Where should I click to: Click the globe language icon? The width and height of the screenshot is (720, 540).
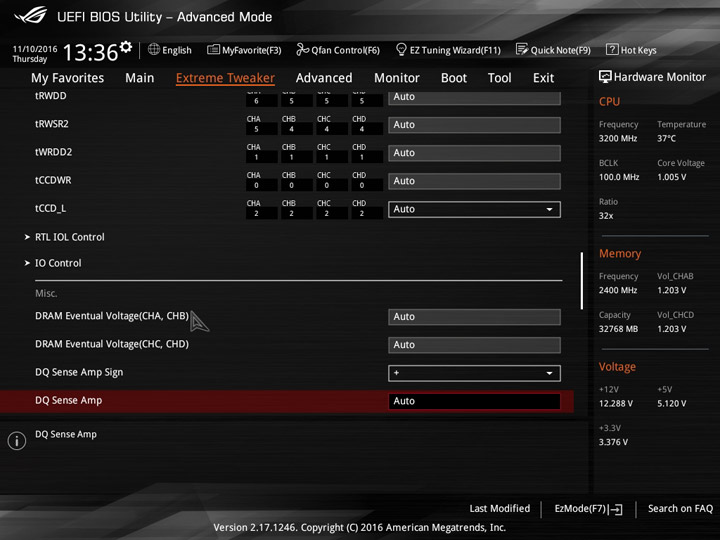(x=154, y=49)
